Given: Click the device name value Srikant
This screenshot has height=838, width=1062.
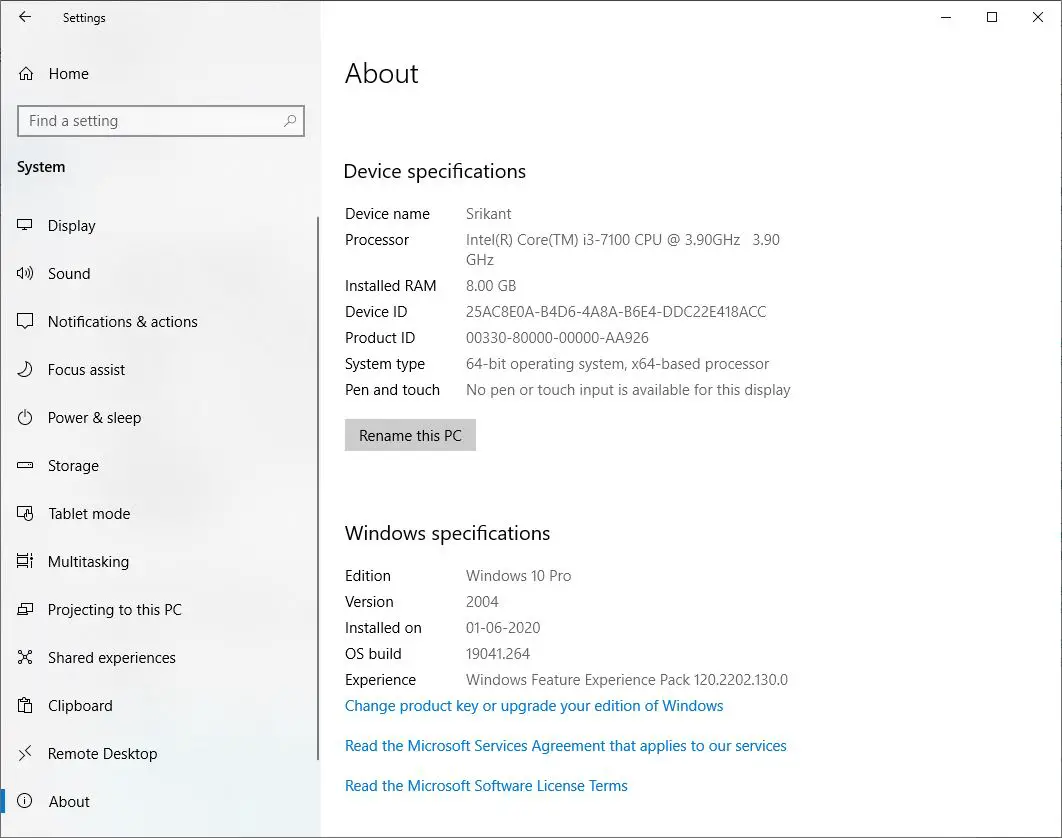Looking at the screenshot, I should tap(488, 214).
